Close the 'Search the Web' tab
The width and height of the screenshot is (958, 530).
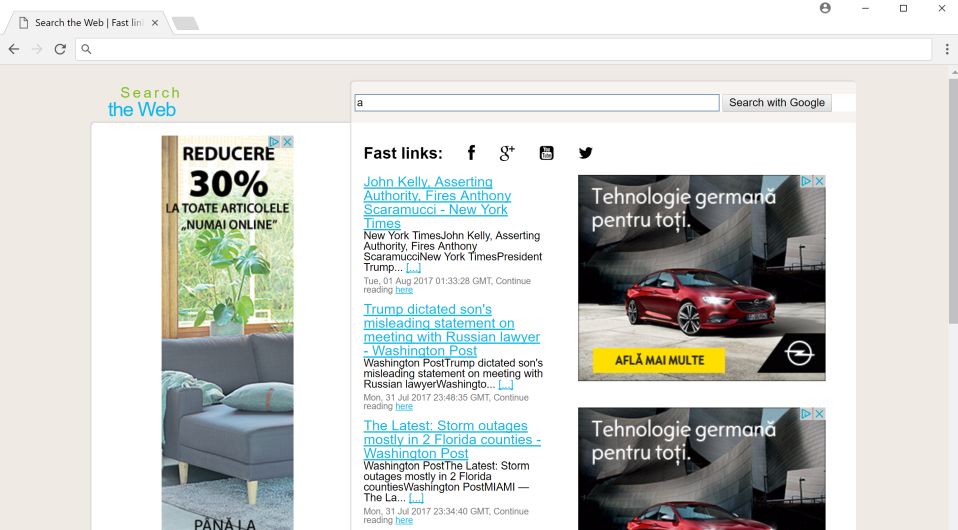click(155, 23)
